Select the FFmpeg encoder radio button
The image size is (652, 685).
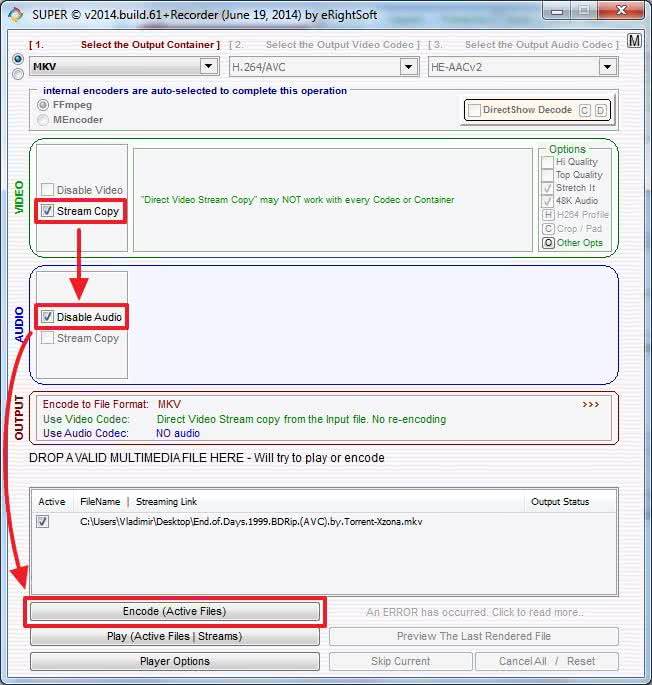coord(43,105)
